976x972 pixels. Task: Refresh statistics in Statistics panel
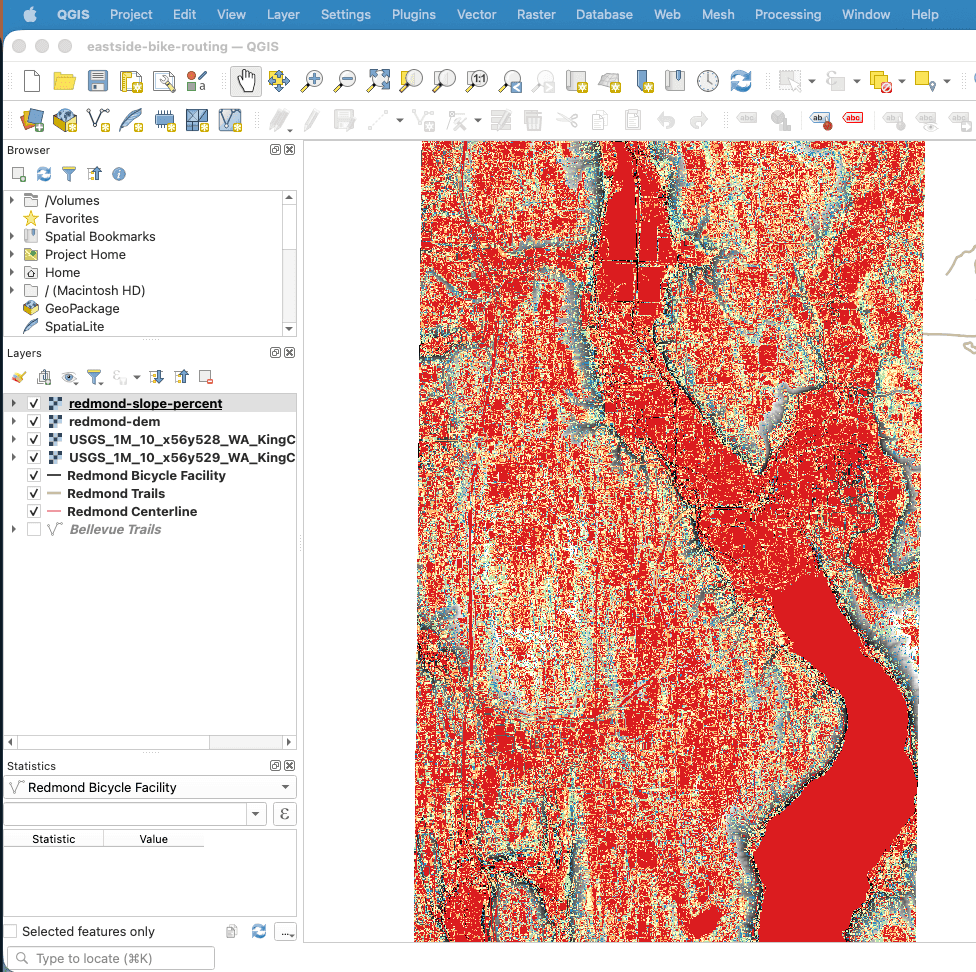click(259, 931)
